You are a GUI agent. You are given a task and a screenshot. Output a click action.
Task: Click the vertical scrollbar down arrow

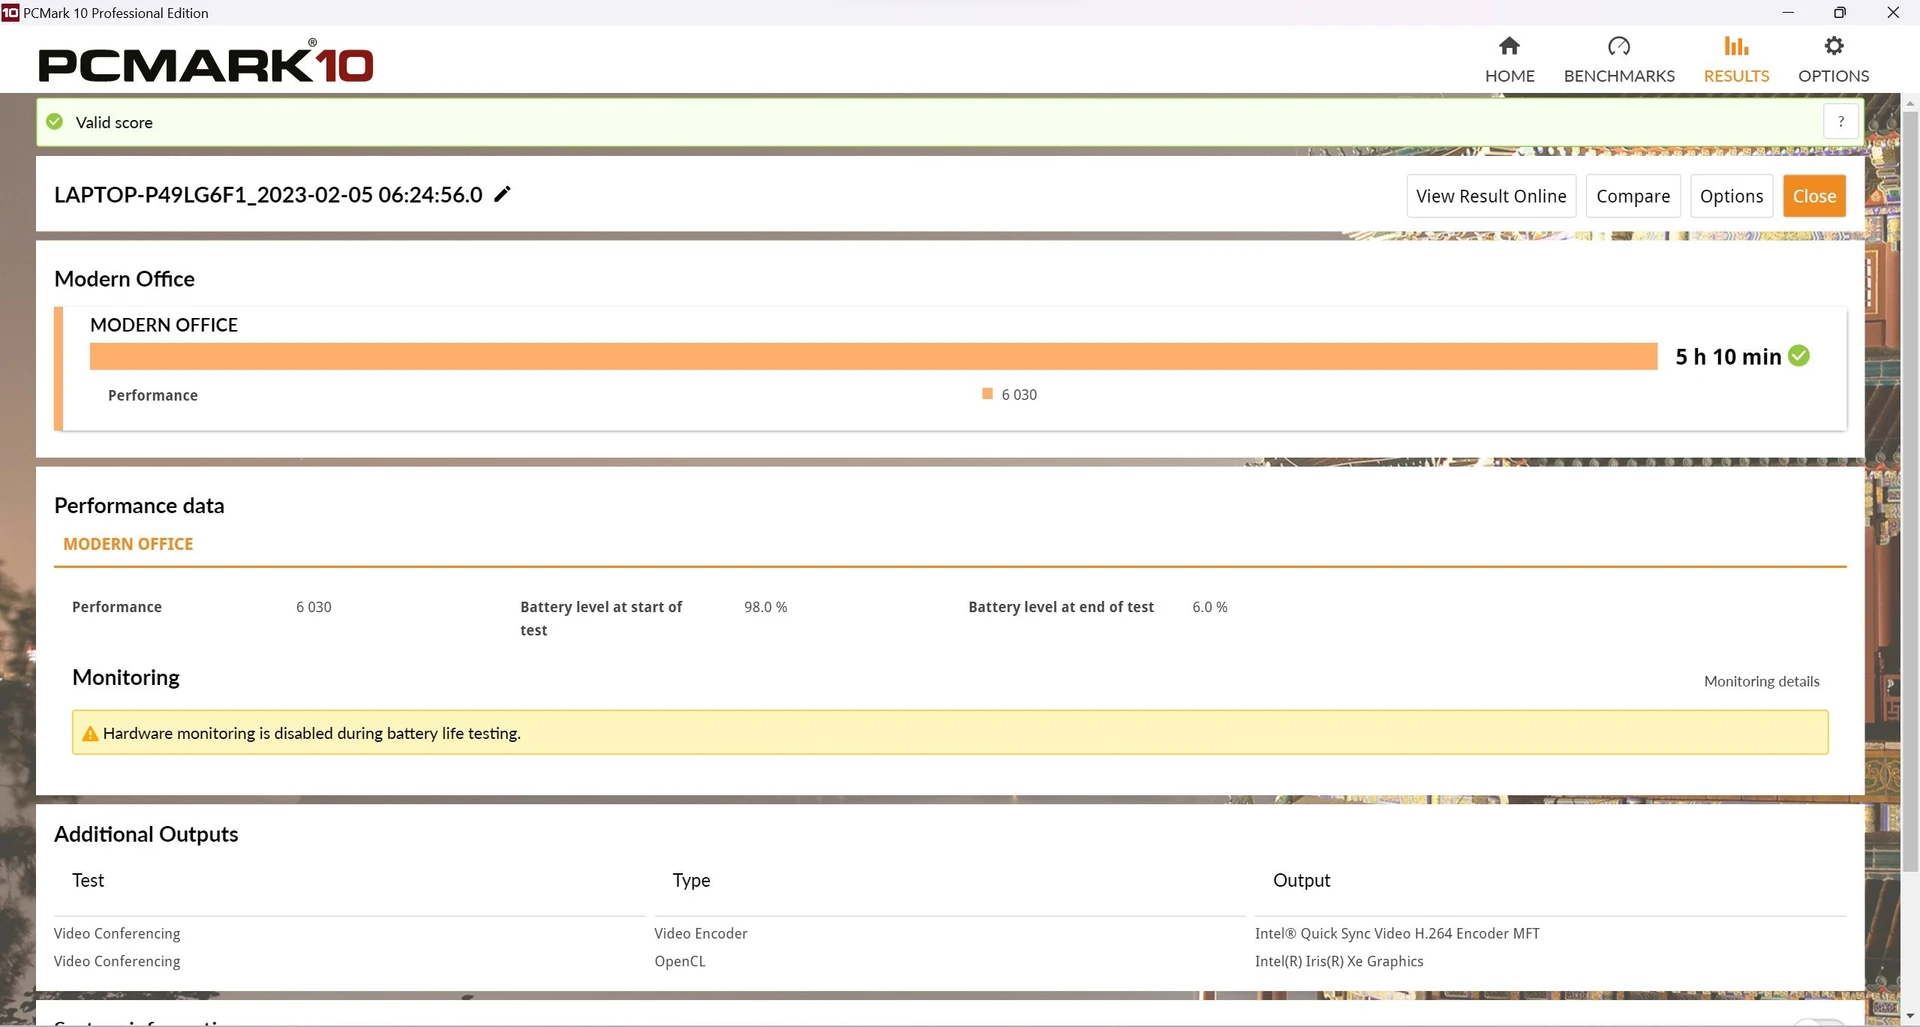(x=1910, y=1016)
